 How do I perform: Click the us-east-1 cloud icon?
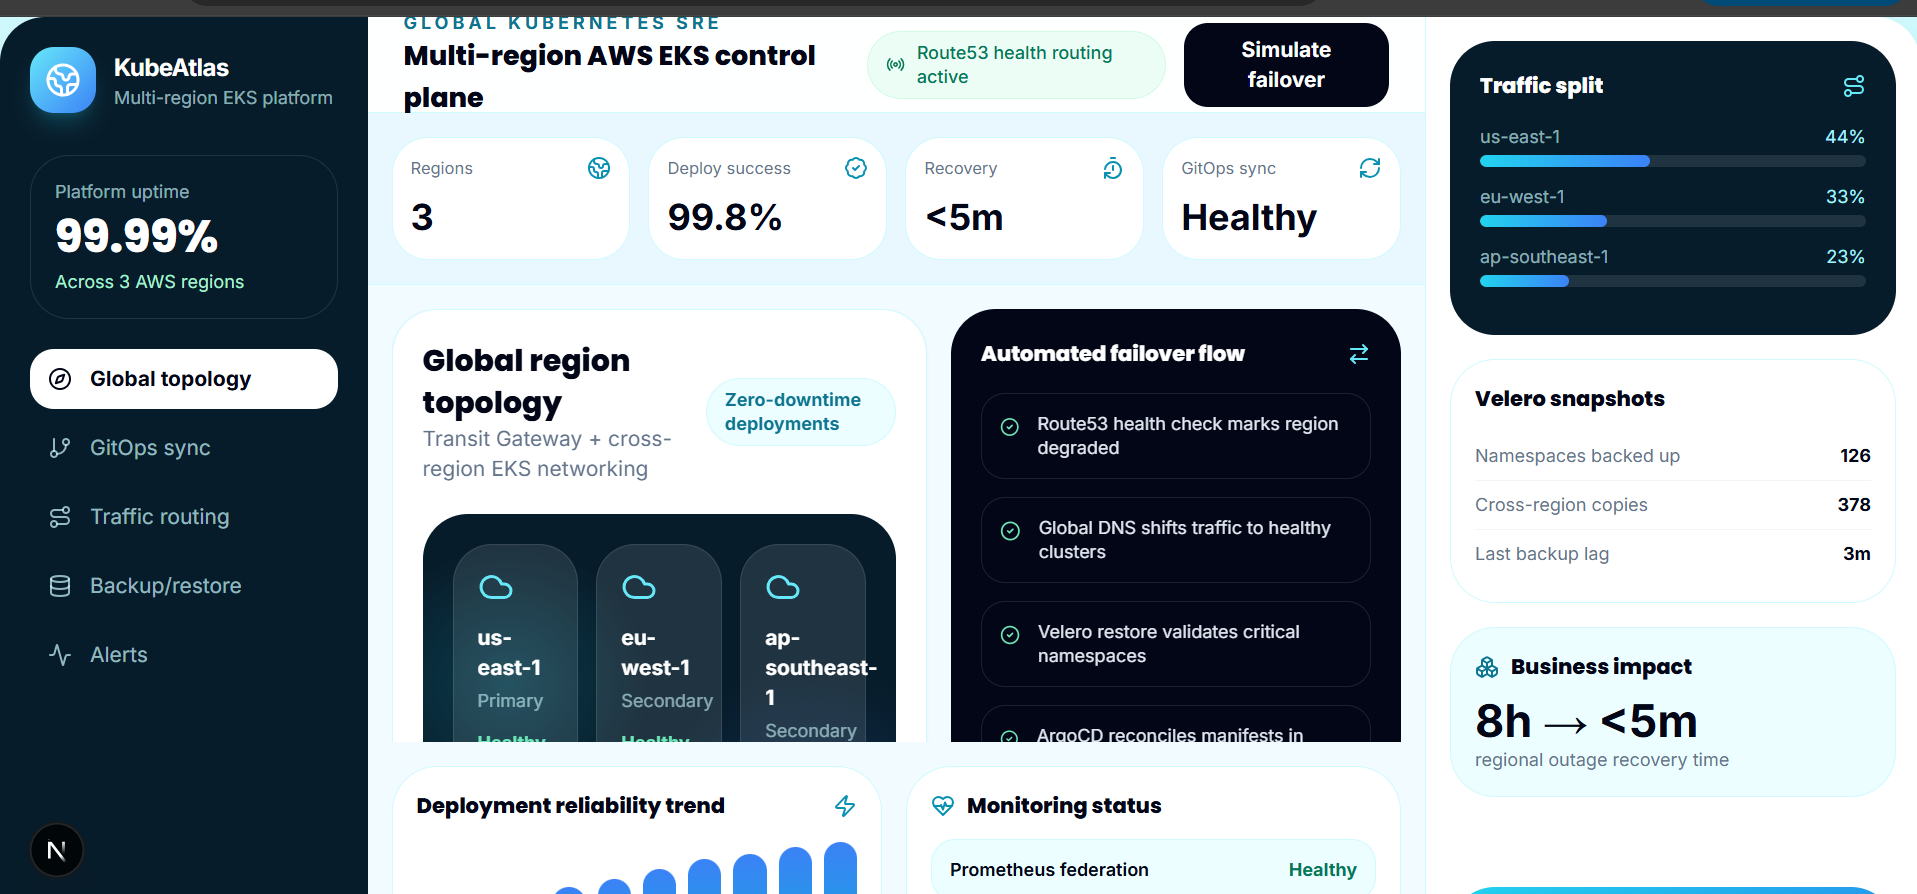(496, 587)
